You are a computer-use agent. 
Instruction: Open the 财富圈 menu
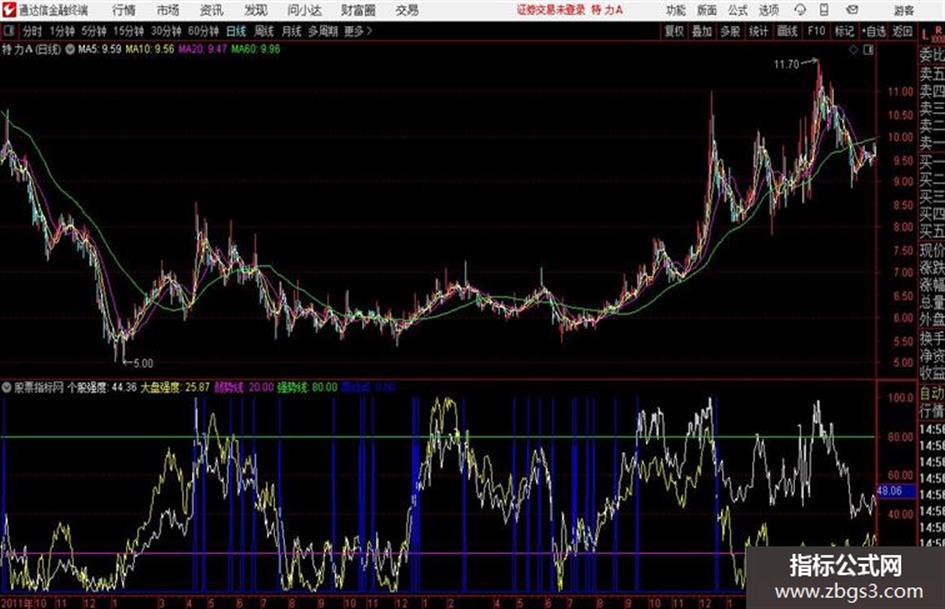pyautogui.click(x=358, y=10)
